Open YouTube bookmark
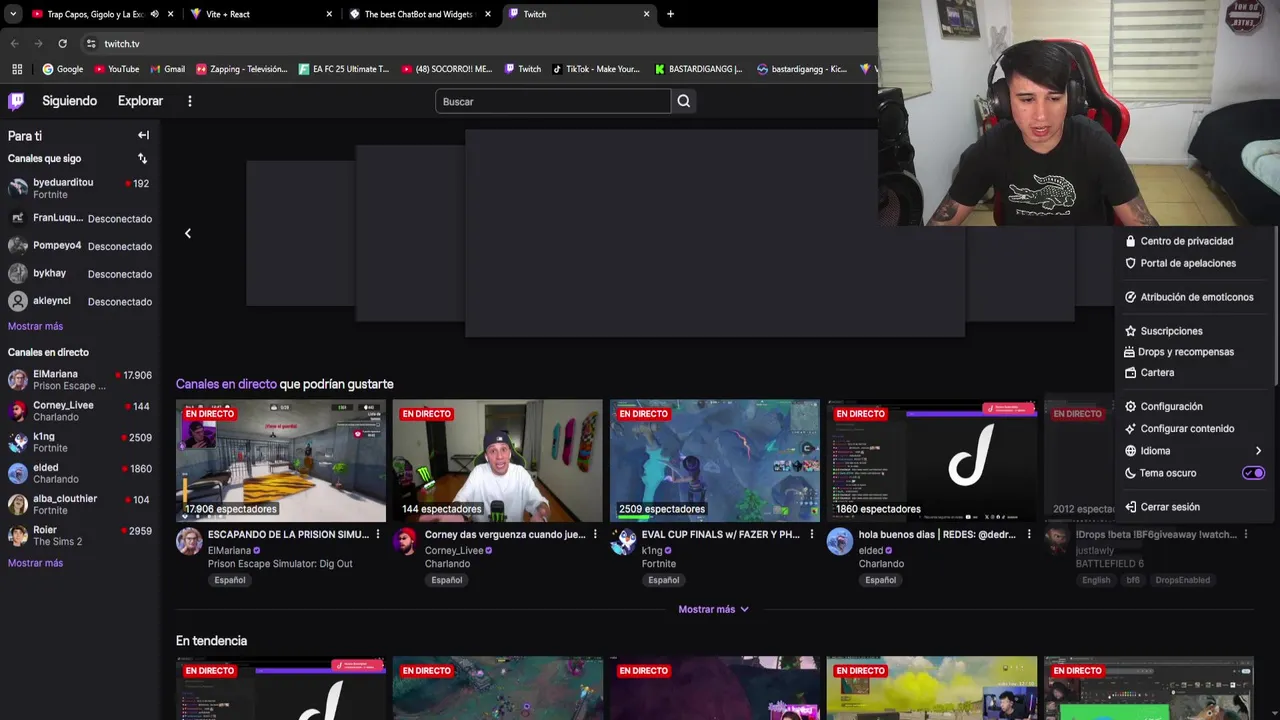Screen dimensions: 1280x720 click(116, 69)
